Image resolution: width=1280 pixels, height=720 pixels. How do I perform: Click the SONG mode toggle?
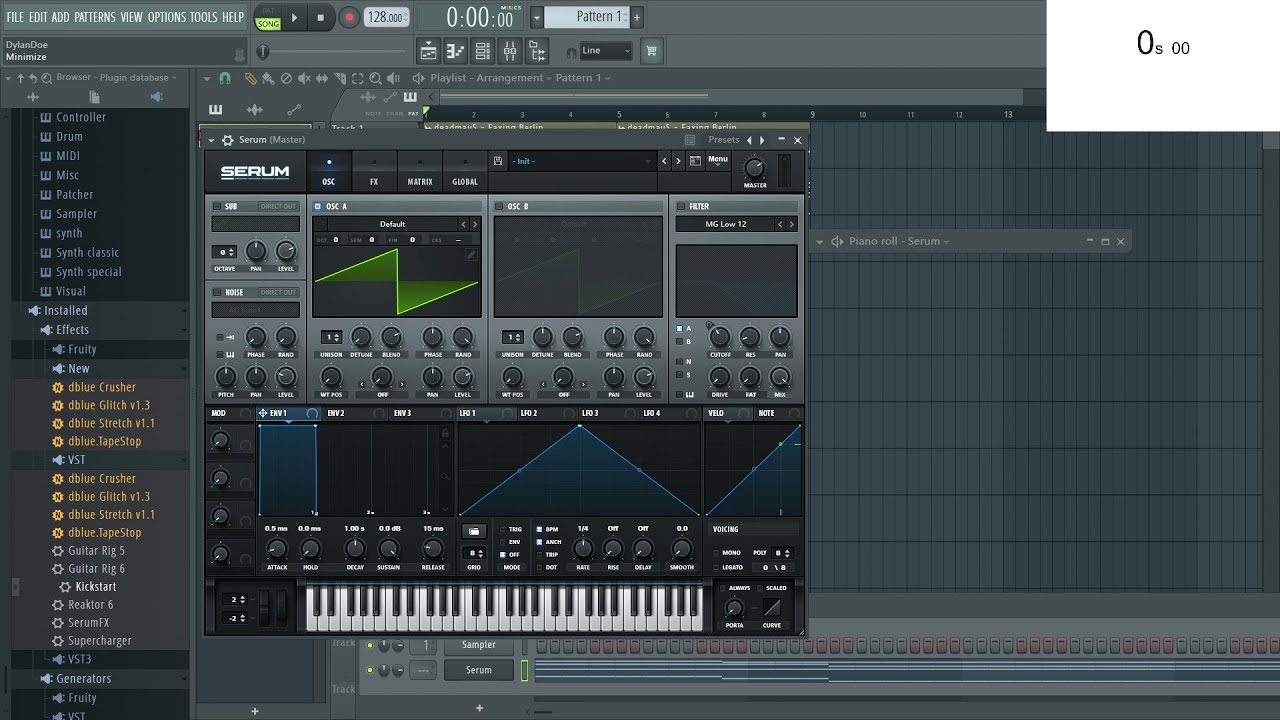[268, 23]
